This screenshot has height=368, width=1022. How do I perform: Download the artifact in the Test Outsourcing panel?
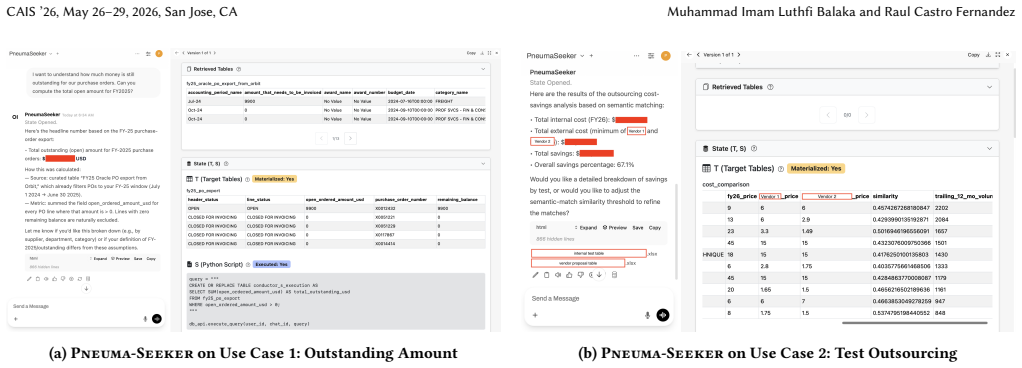(987, 55)
